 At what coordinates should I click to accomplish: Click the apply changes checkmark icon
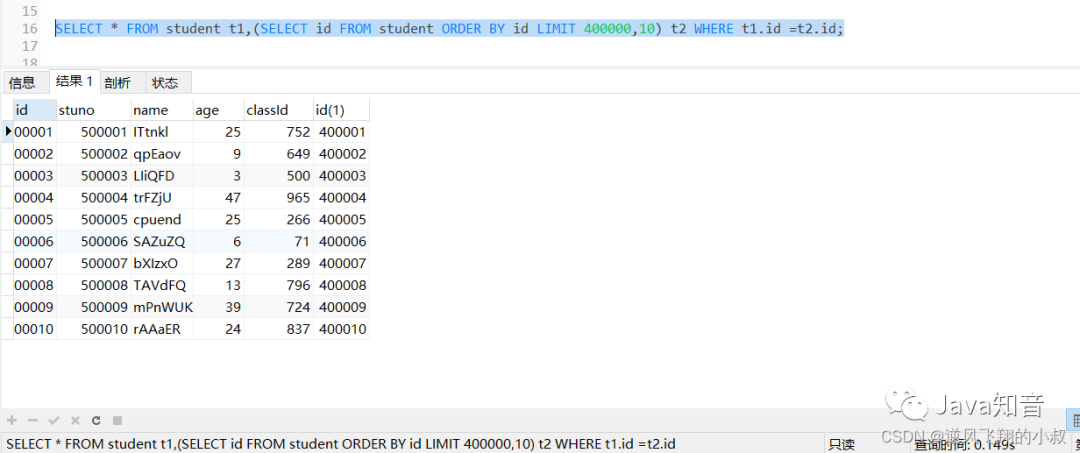[x=54, y=420]
